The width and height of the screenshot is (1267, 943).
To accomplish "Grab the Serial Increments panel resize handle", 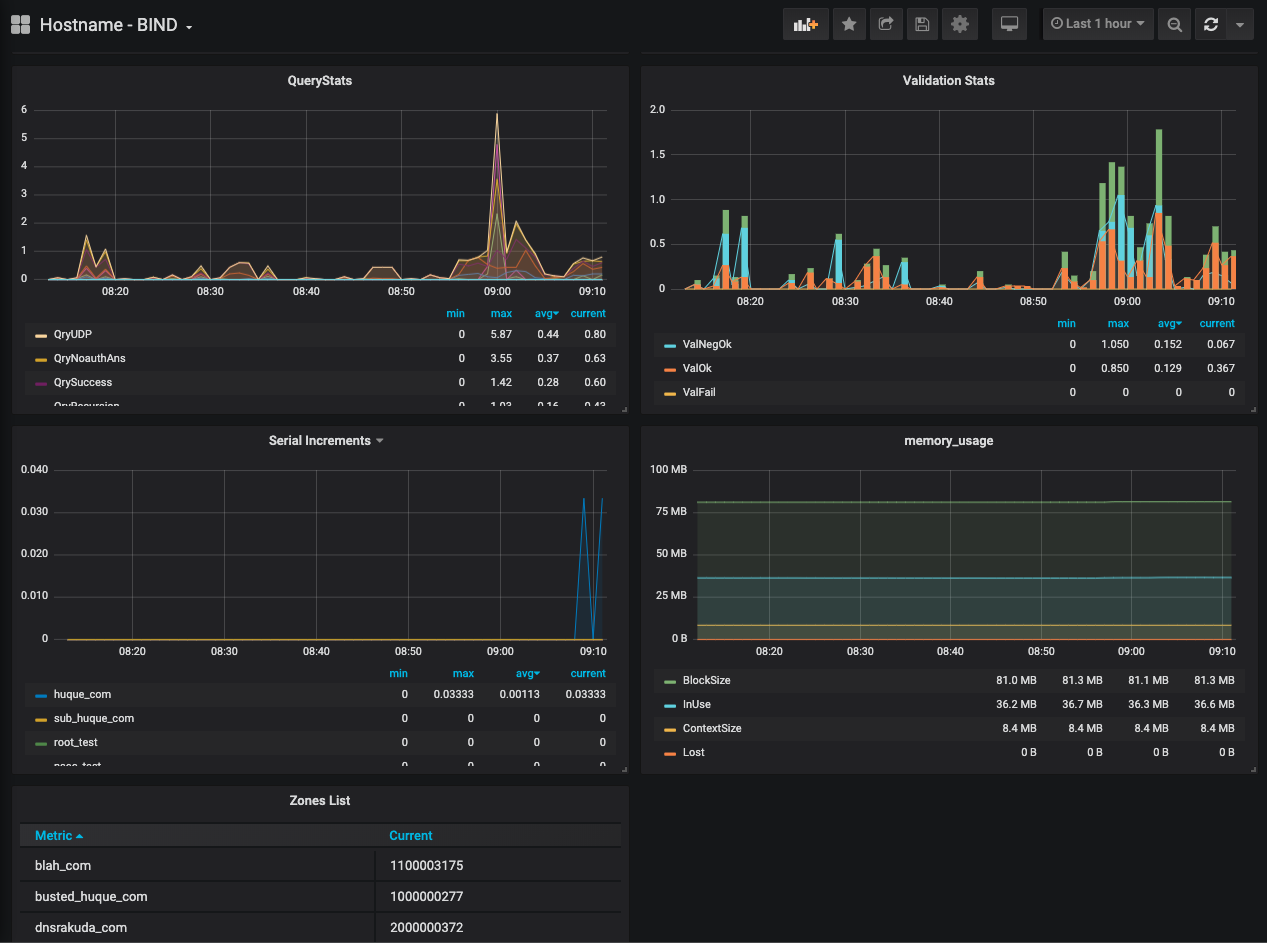I will pos(623,769).
